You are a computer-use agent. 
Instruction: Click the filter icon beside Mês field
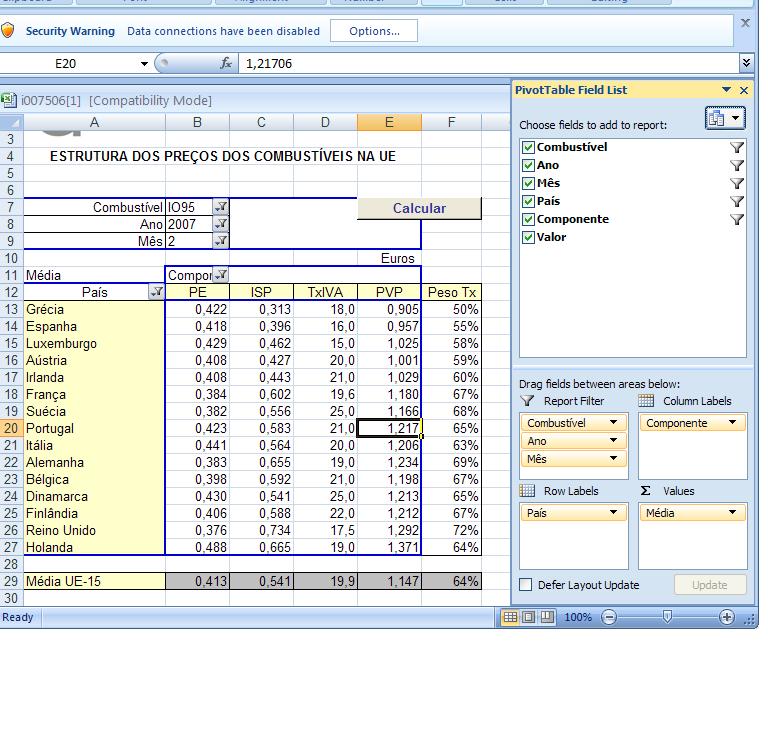(x=737, y=184)
